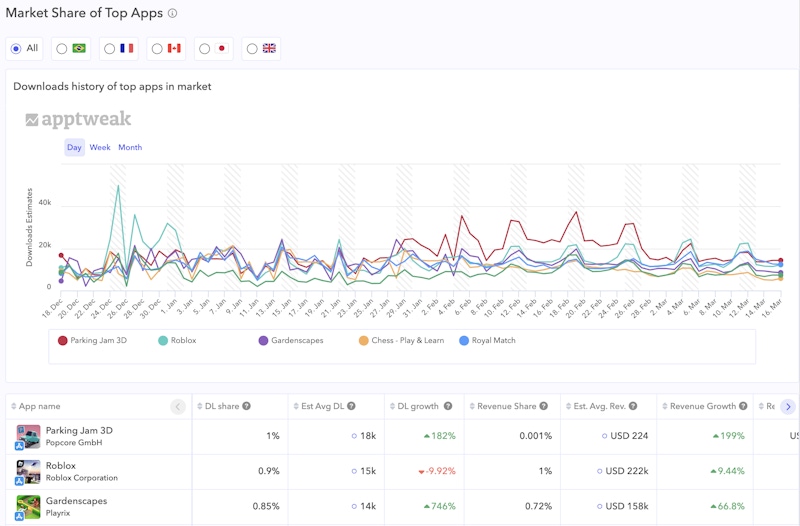Choose the United Kingdom flag radio option
Viewport: 800px width, 526px height.
pyautogui.click(x=252, y=48)
